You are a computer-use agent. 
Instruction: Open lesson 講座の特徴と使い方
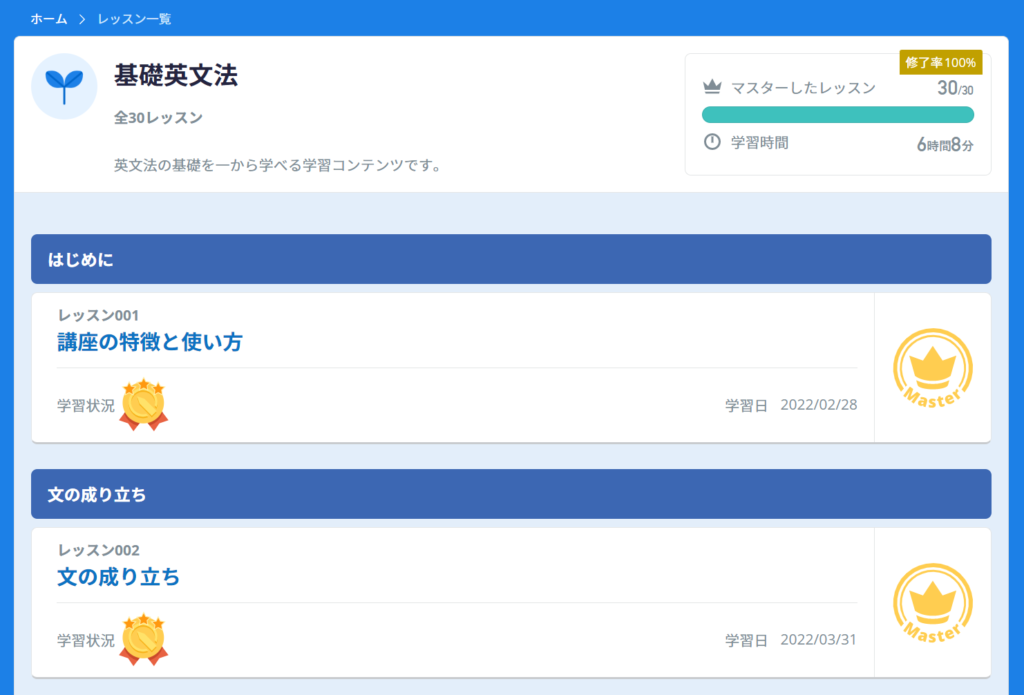coord(149,342)
